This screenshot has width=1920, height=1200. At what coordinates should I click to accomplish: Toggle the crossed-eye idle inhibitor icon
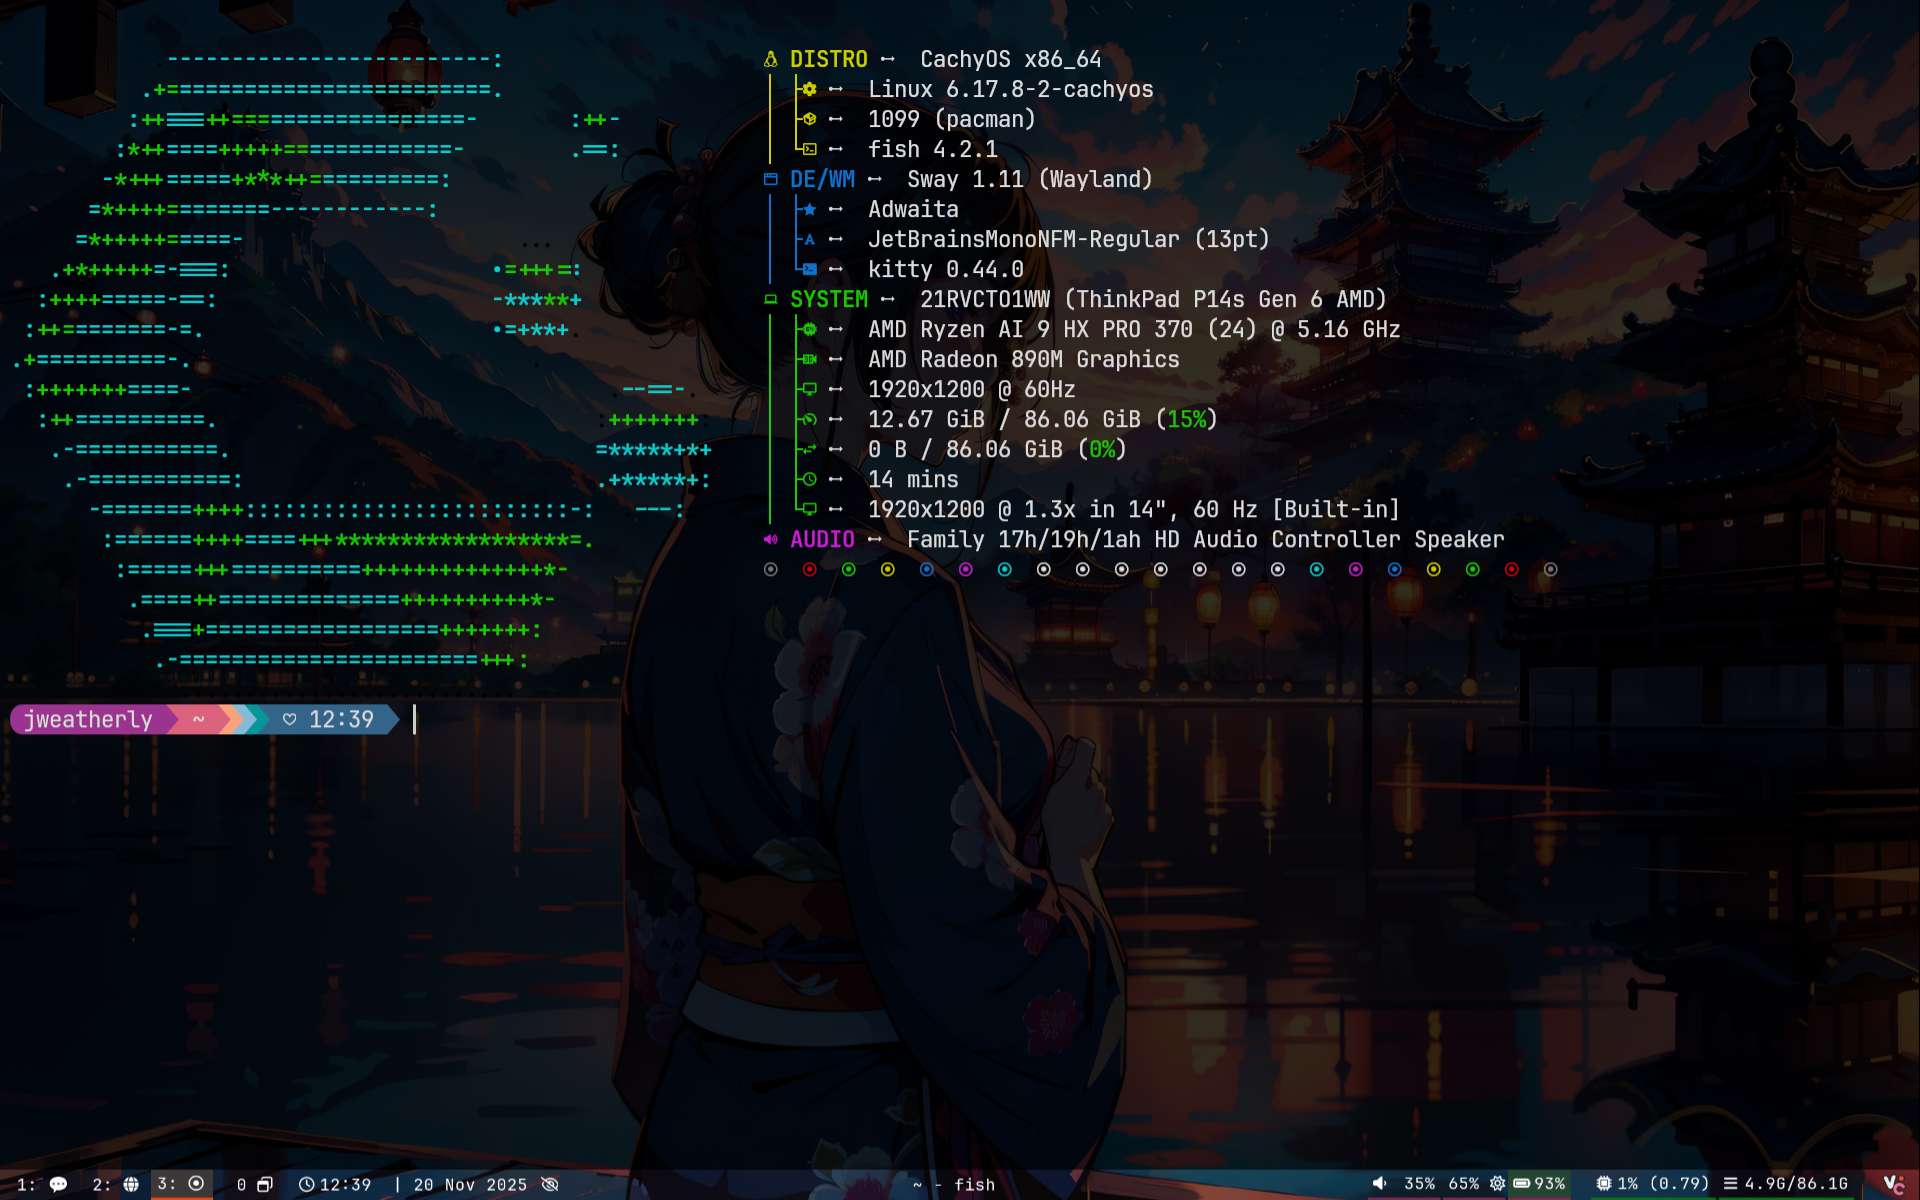(x=550, y=1184)
